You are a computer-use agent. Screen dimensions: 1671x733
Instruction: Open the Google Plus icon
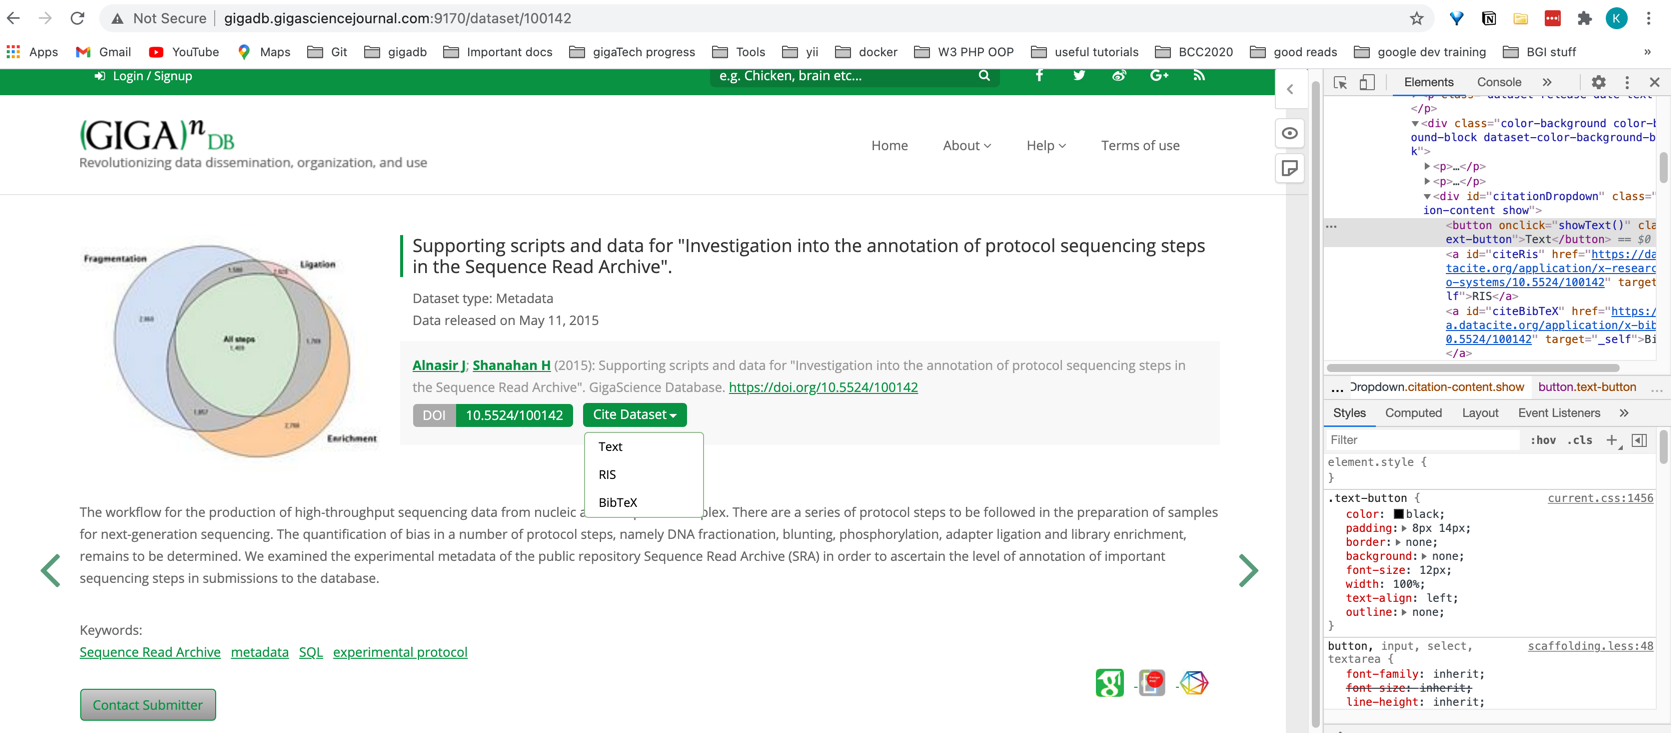click(x=1159, y=76)
